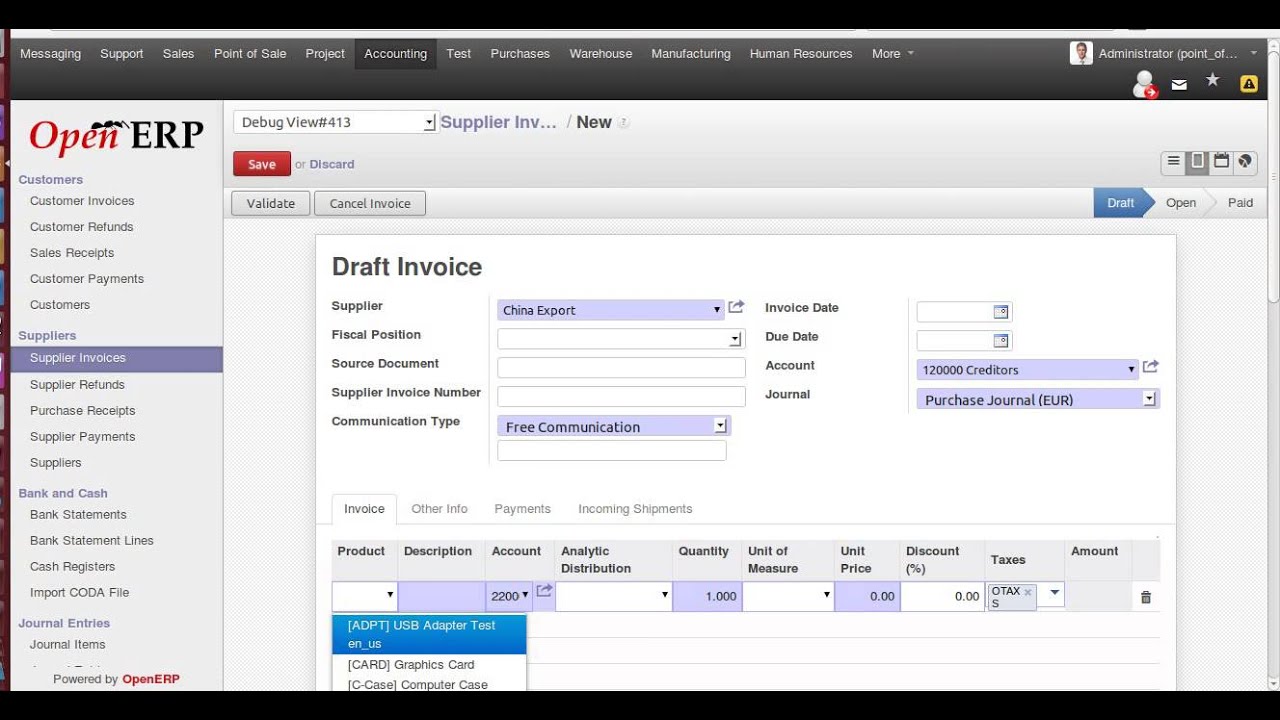Image resolution: width=1280 pixels, height=720 pixels.
Task: Switch to Incoming Shipments tab
Action: (x=636, y=509)
